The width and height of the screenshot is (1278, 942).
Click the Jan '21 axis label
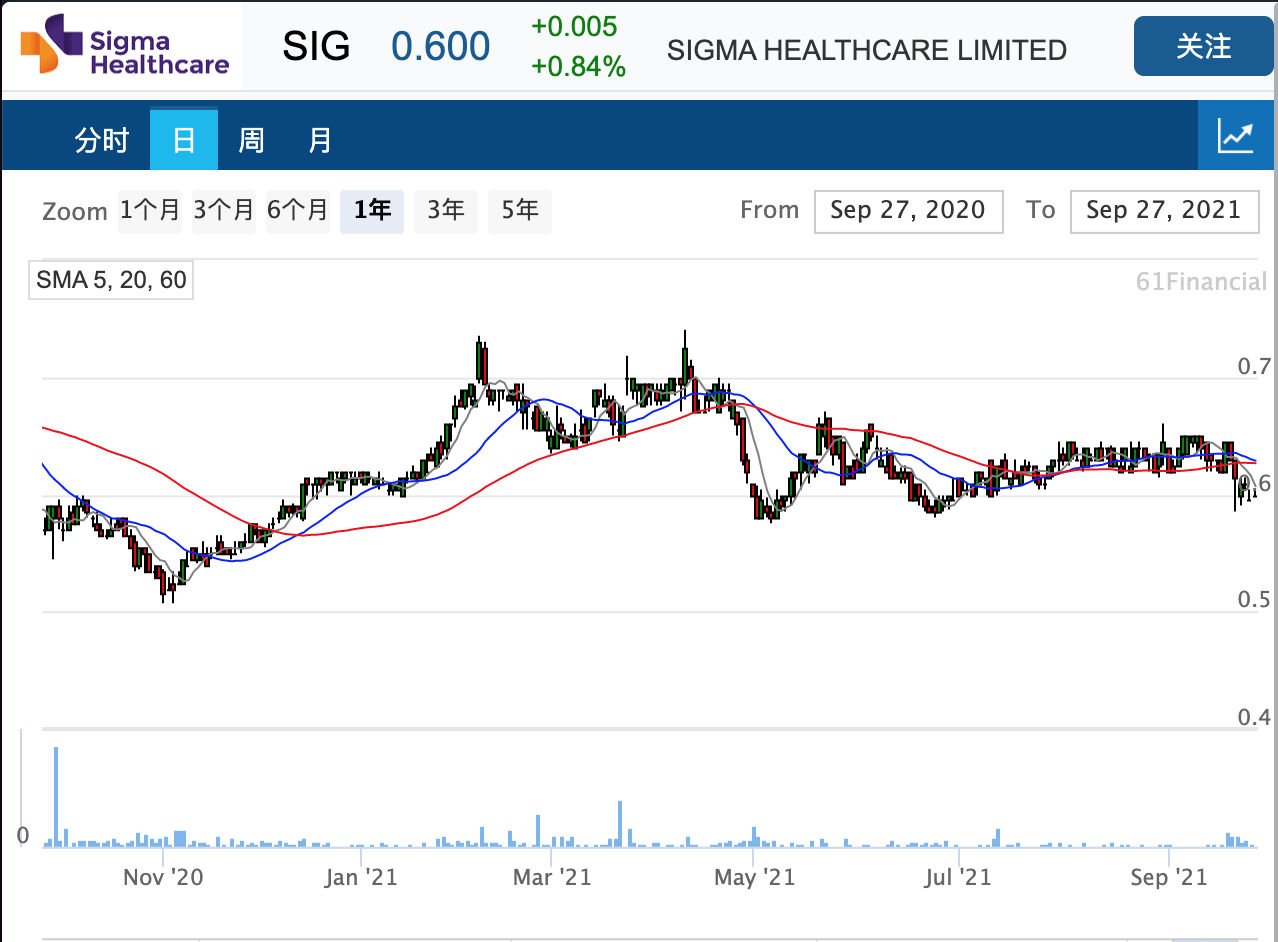click(x=362, y=877)
